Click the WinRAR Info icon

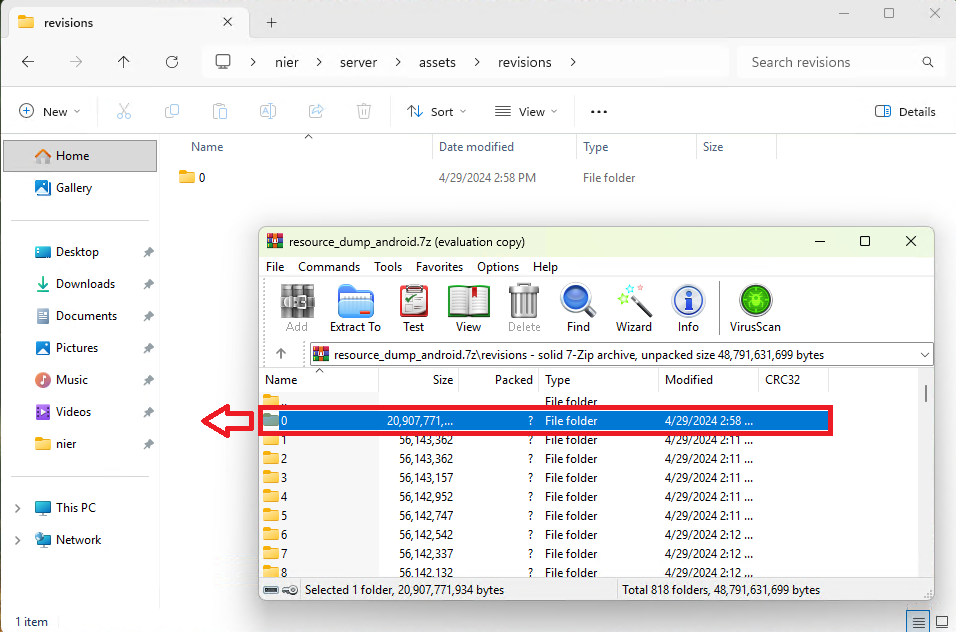point(688,301)
